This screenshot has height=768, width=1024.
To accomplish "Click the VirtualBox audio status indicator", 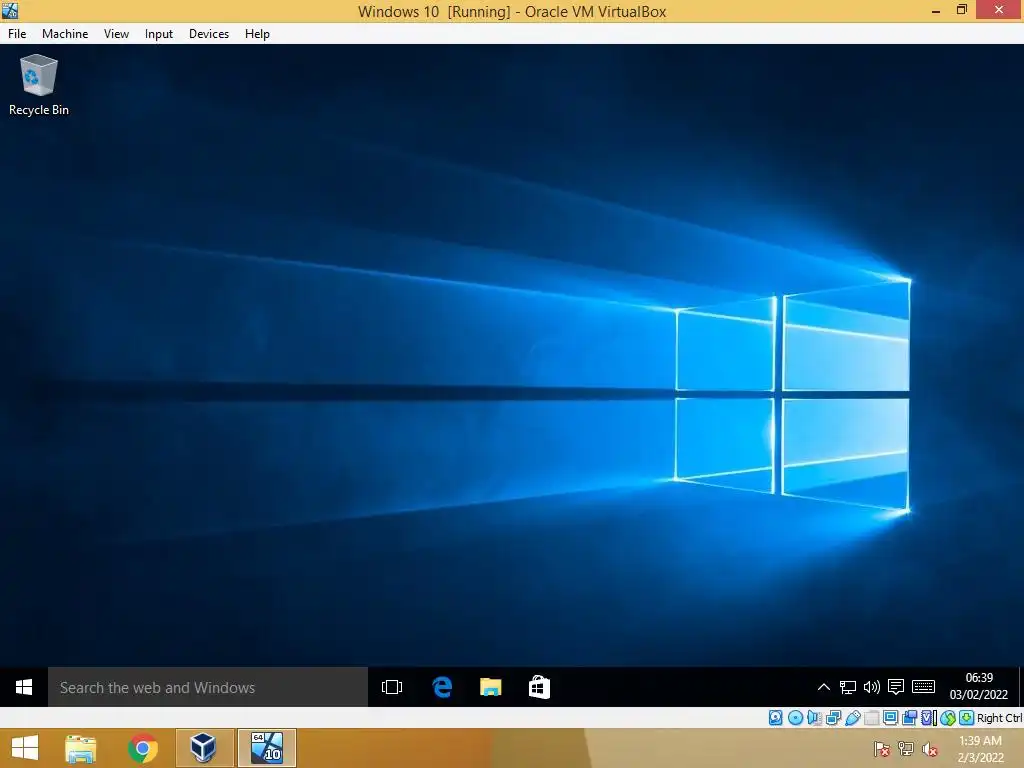I will (x=814, y=718).
